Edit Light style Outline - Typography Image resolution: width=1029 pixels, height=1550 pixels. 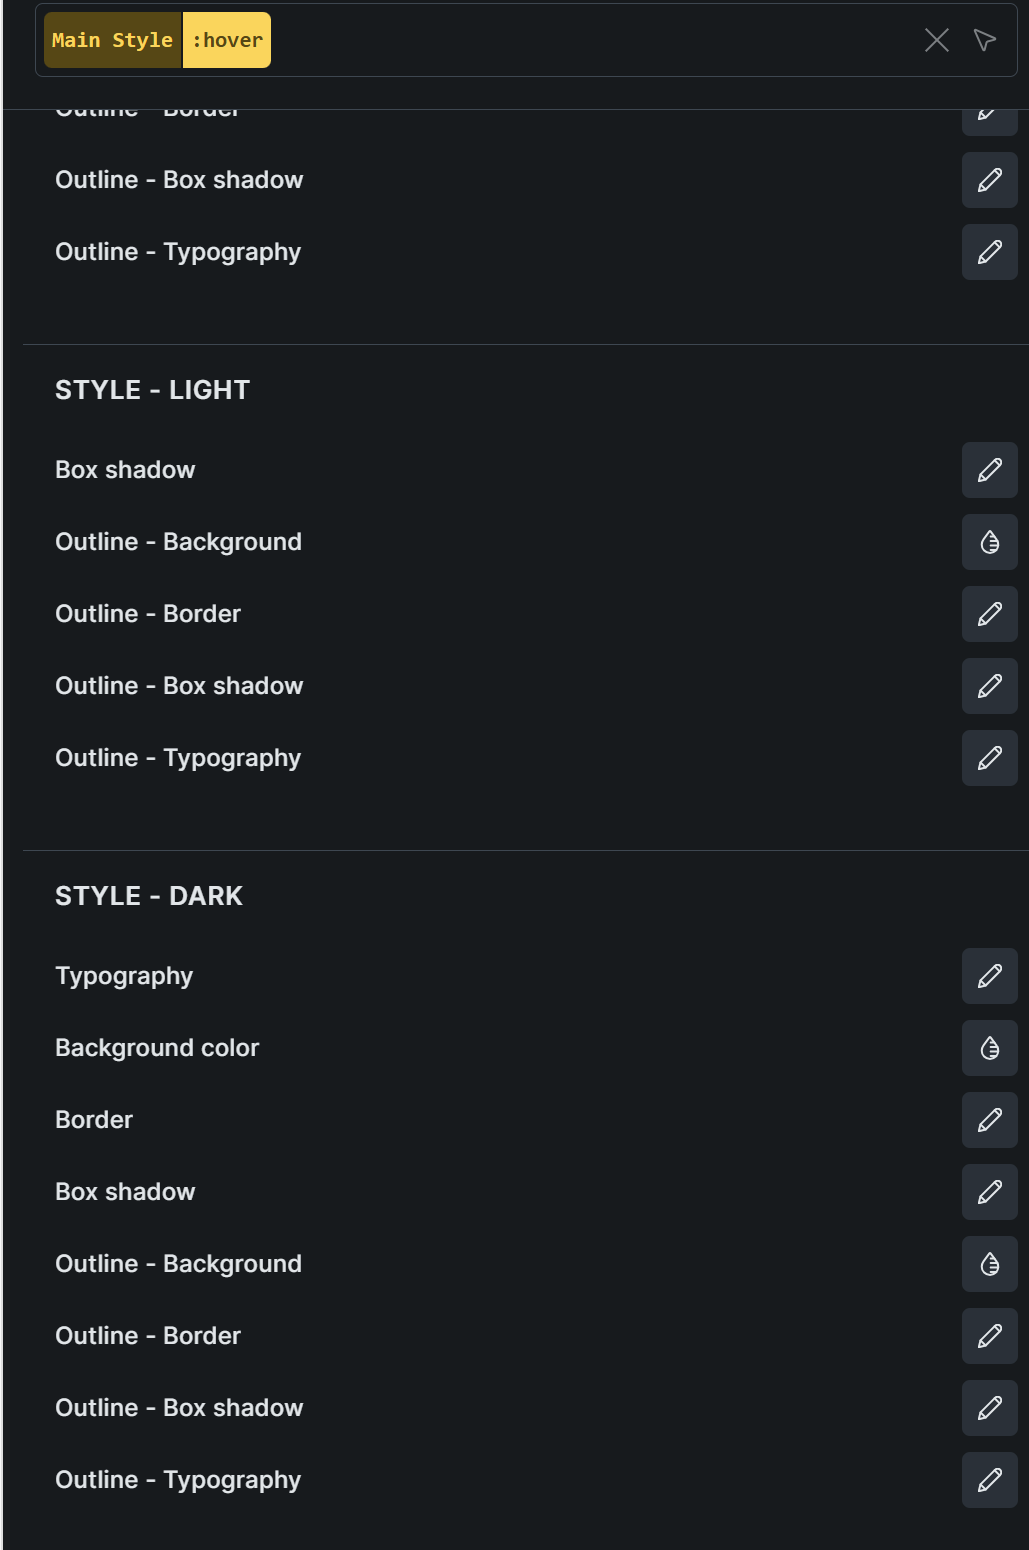pyautogui.click(x=989, y=758)
